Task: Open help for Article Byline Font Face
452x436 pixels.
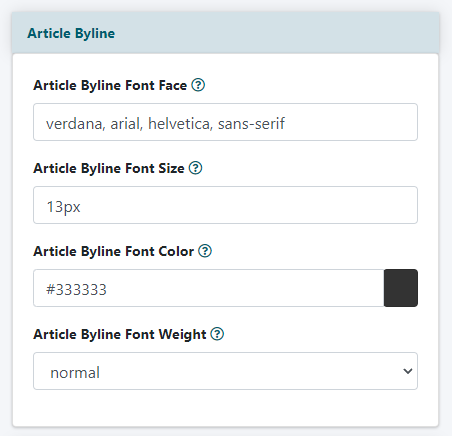Action: coord(198,85)
